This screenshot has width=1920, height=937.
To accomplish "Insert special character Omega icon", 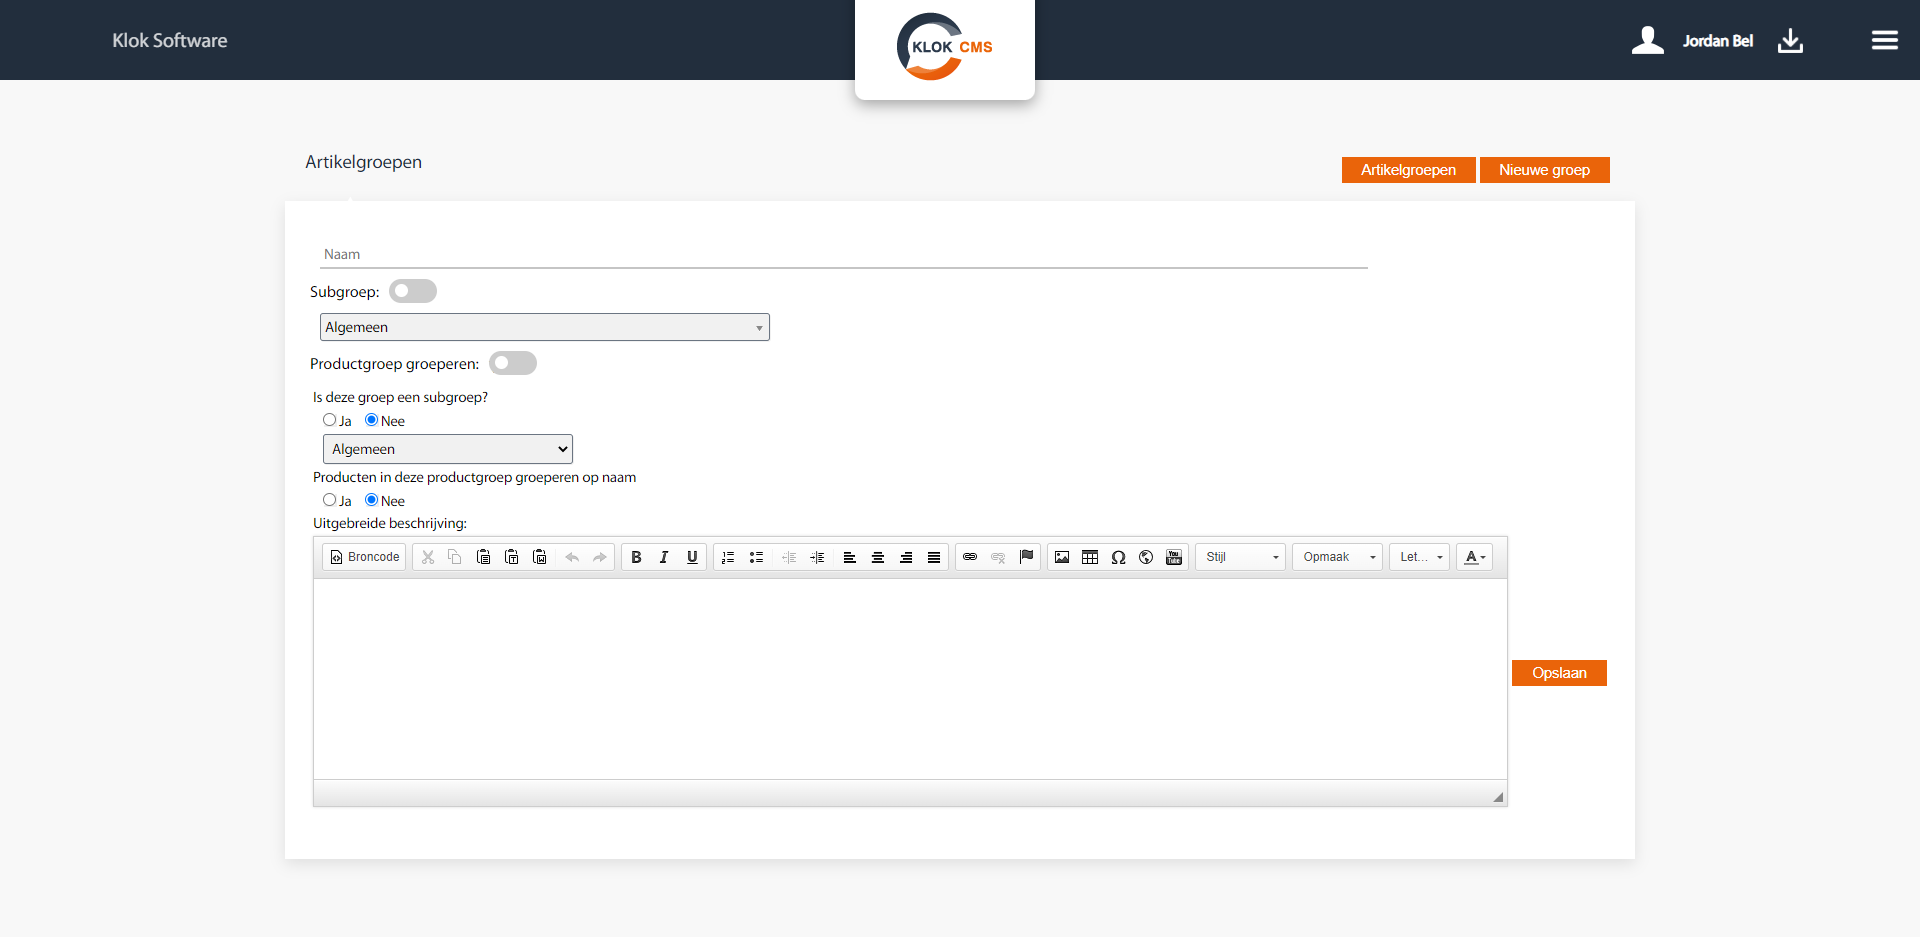I will pyautogui.click(x=1118, y=557).
